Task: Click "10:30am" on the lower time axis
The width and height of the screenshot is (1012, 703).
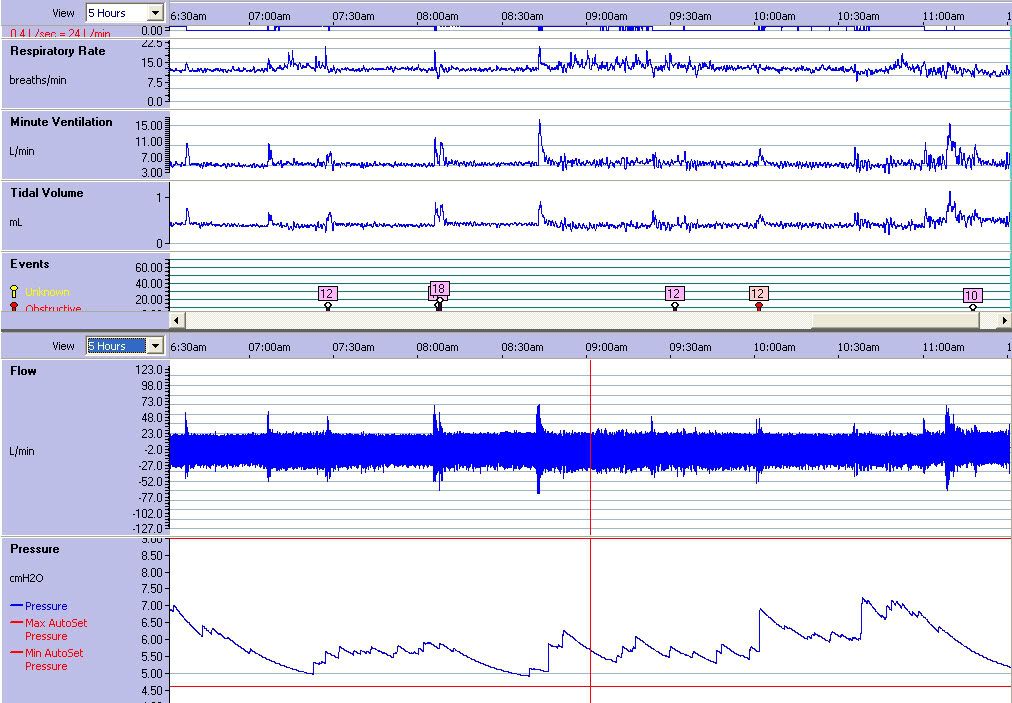Action: click(x=858, y=347)
